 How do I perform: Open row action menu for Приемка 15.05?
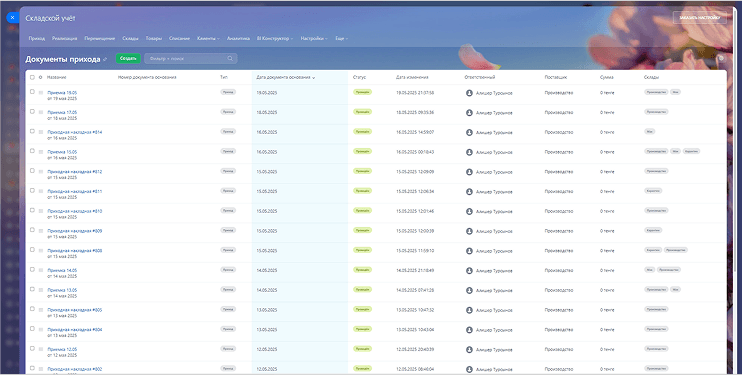[41, 152]
